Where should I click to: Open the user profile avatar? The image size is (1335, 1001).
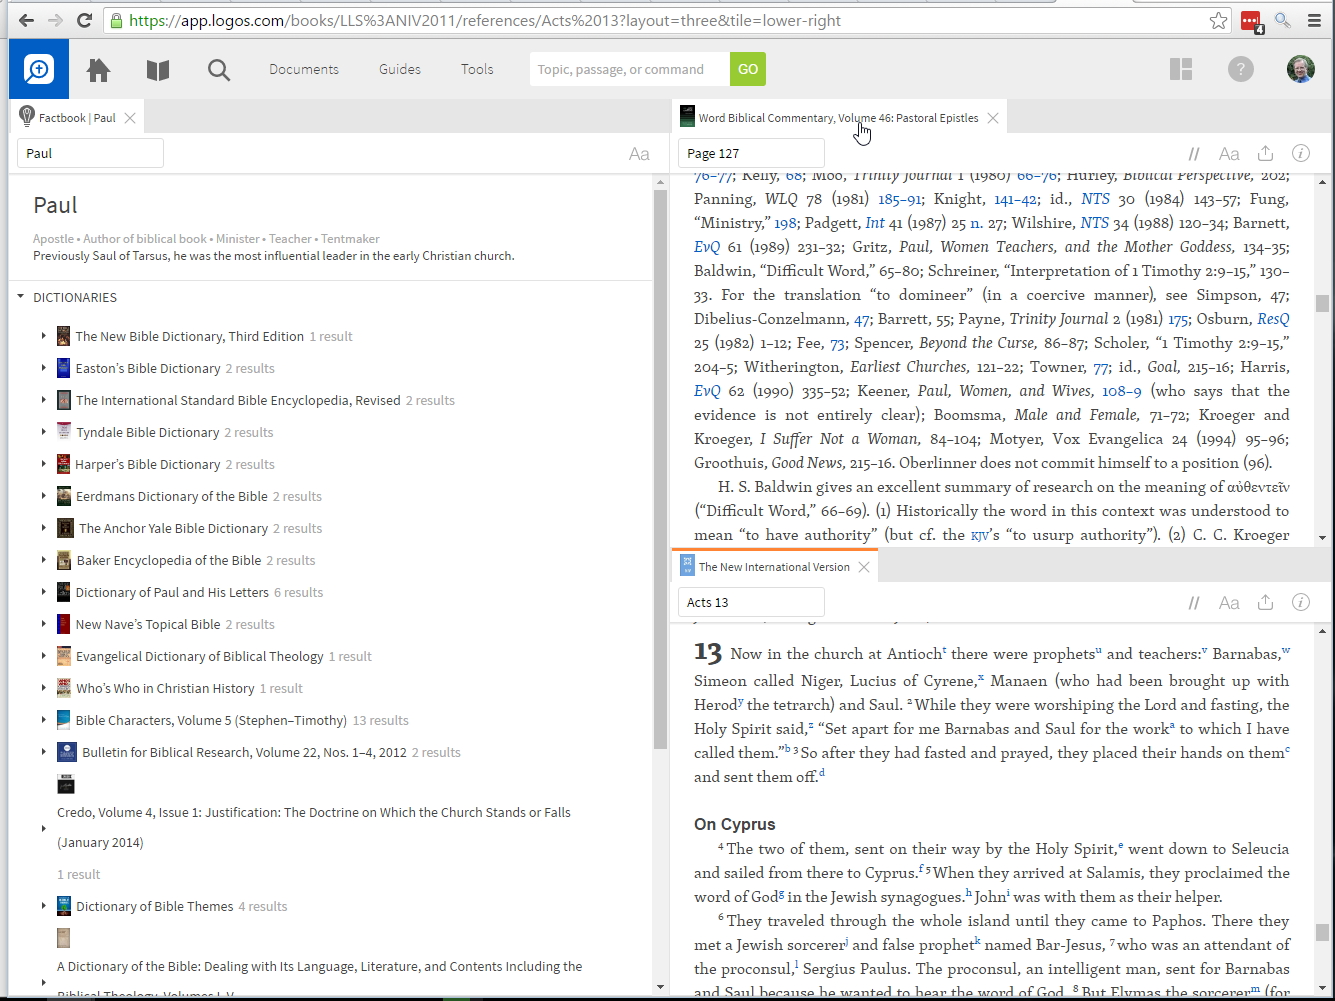pyautogui.click(x=1301, y=69)
